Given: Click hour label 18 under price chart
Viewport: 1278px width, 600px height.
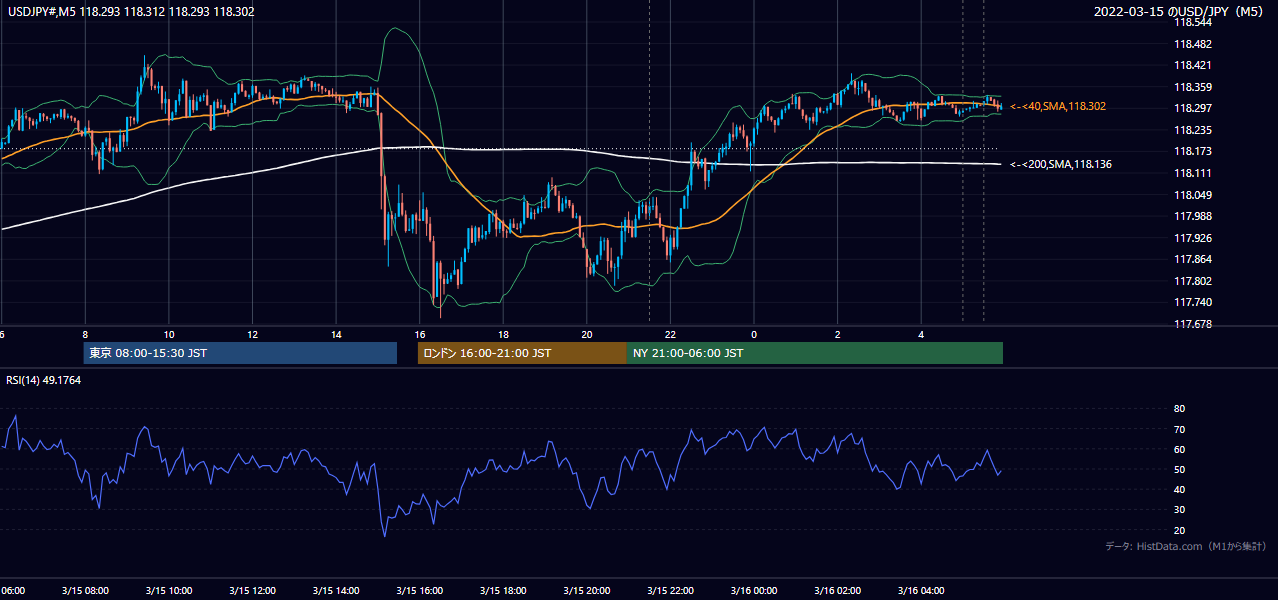Looking at the screenshot, I should pos(503,335).
